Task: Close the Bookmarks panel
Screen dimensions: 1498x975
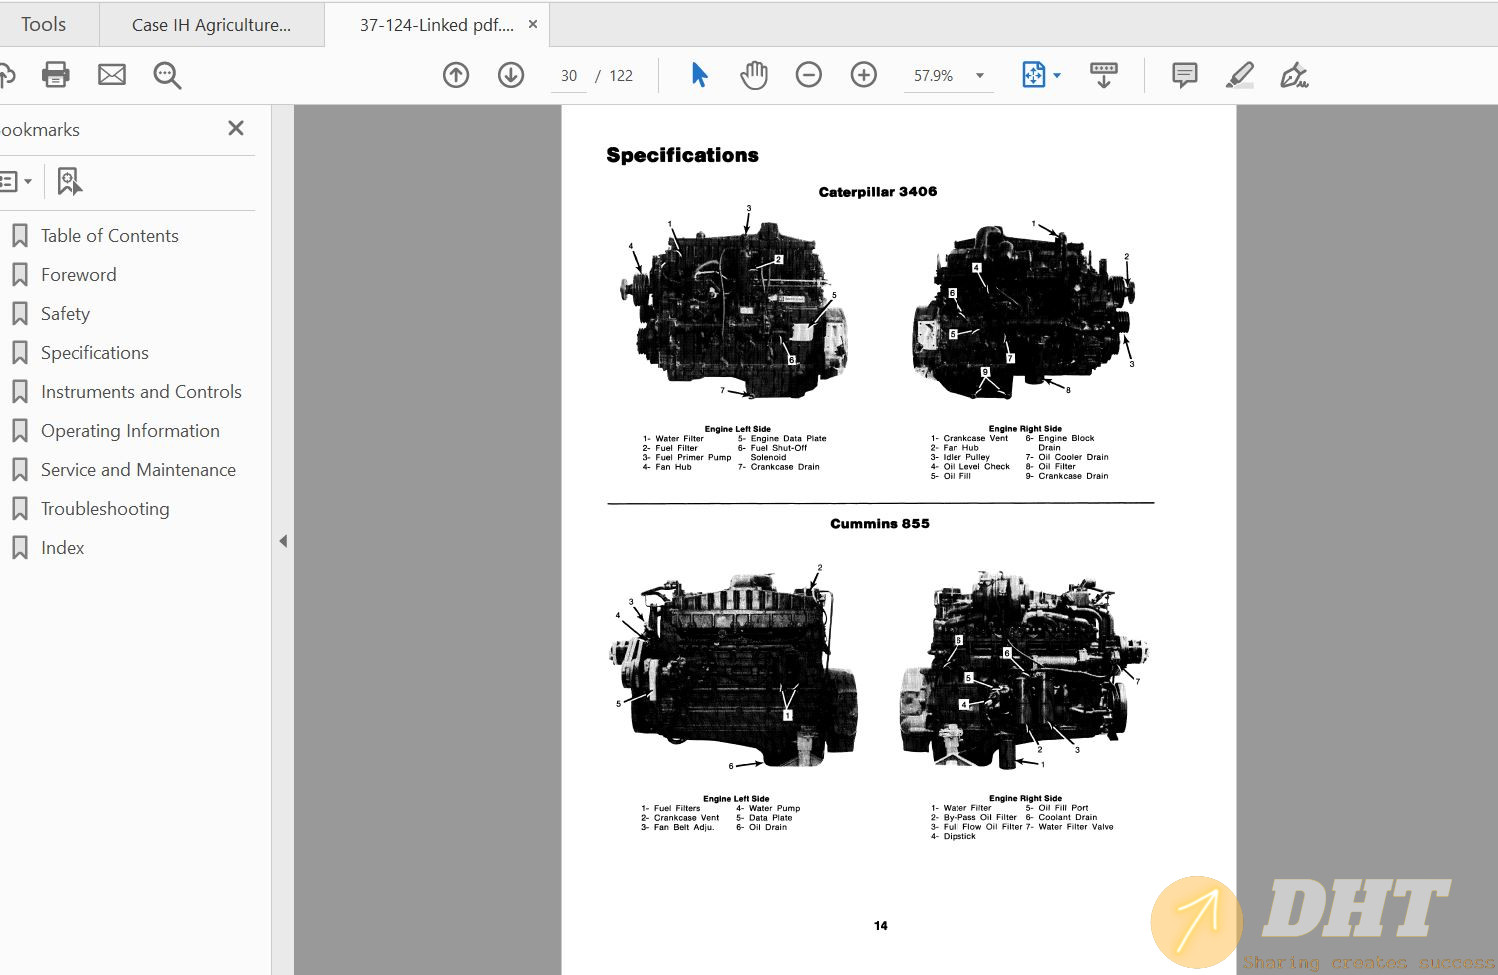Action: [x=236, y=128]
